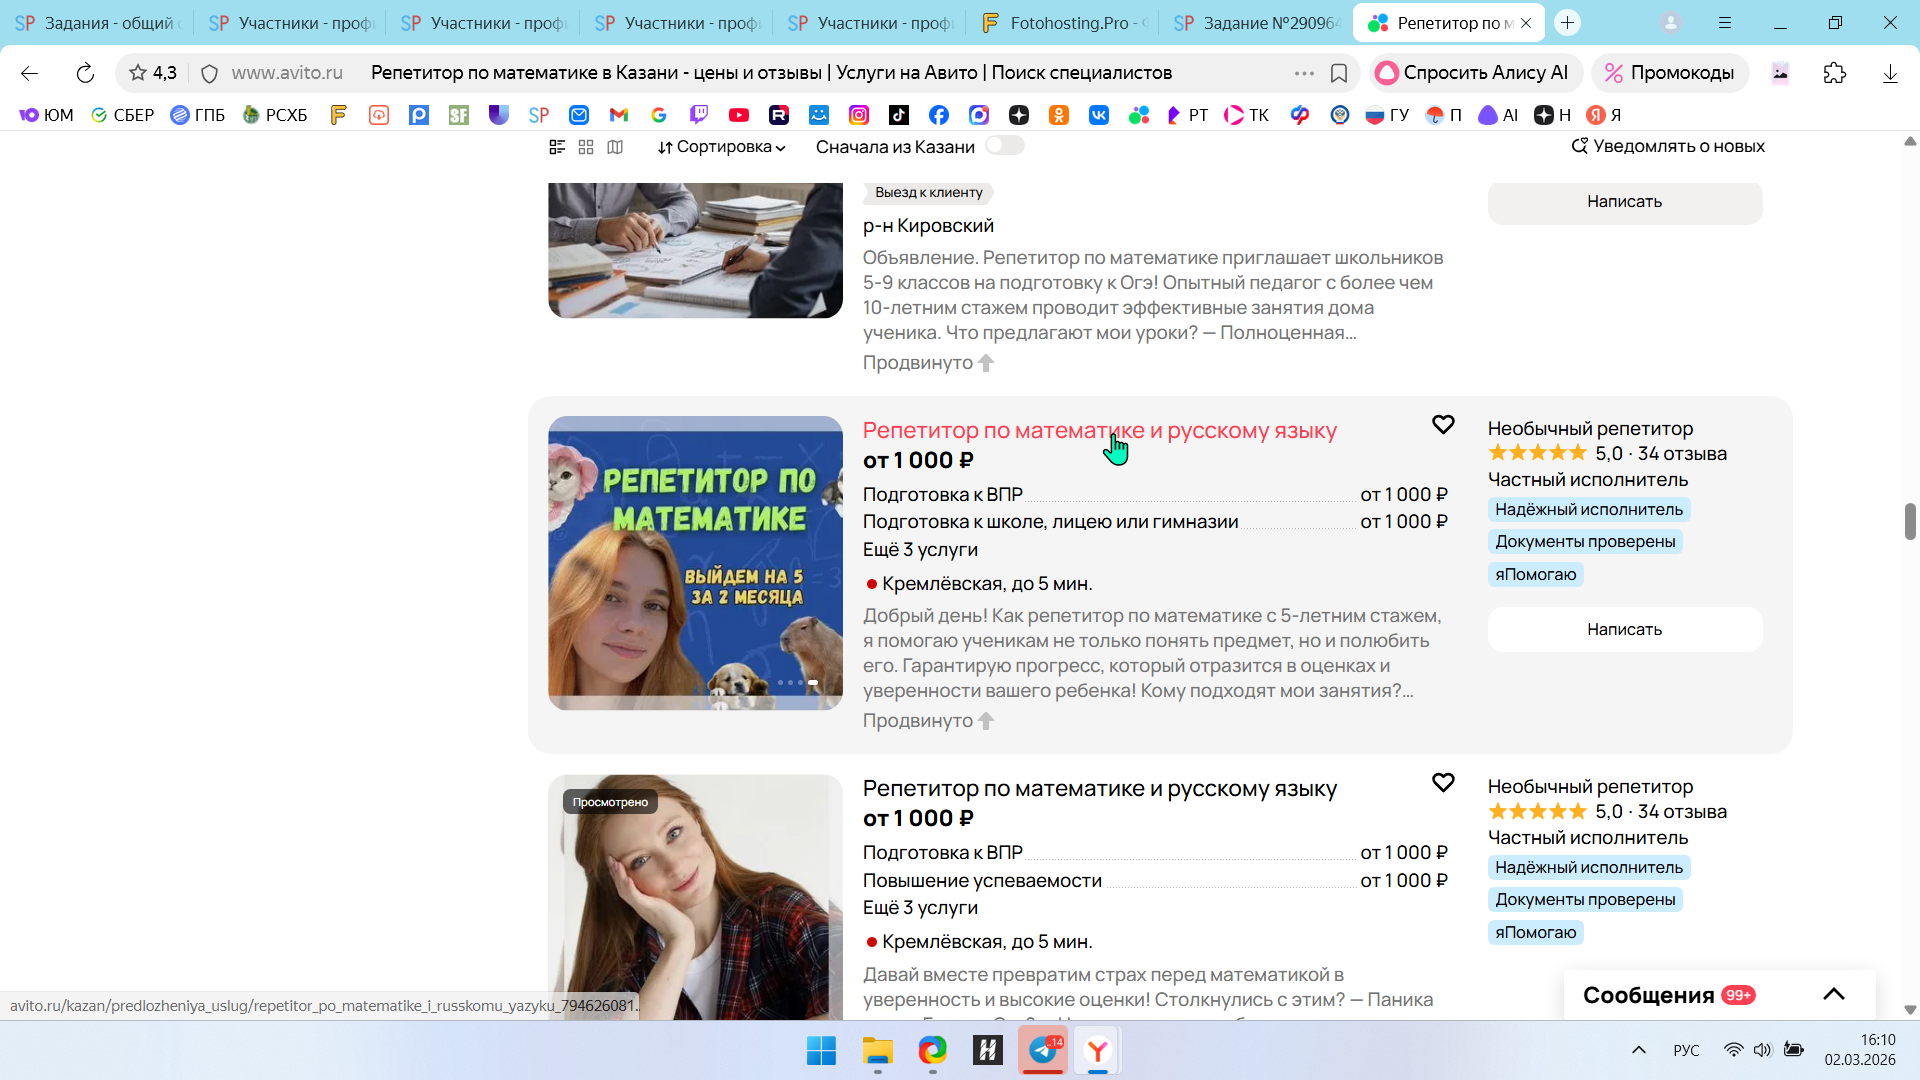Open 'Репетитор по математике и русскому' red link
The height and width of the screenshot is (1080, 1920).
(x=1099, y=431)
